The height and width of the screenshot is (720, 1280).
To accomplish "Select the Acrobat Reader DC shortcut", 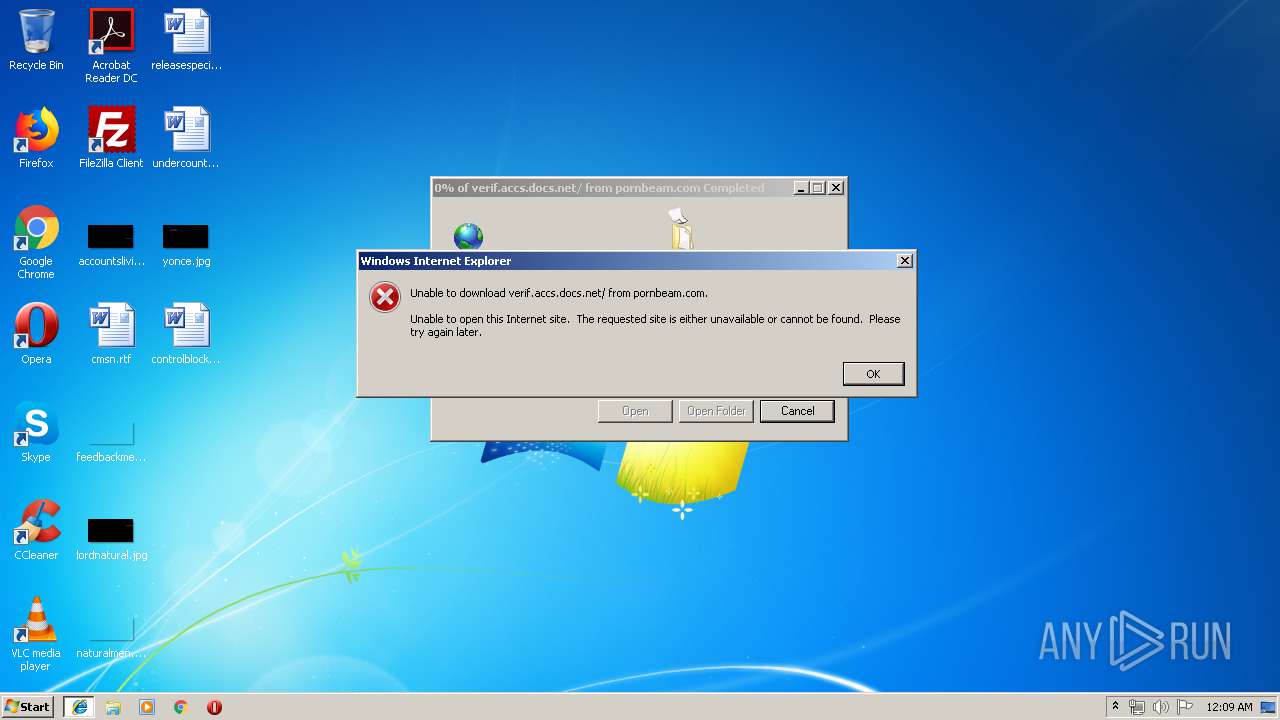I will pyautogui.click(x=111, y=46).
